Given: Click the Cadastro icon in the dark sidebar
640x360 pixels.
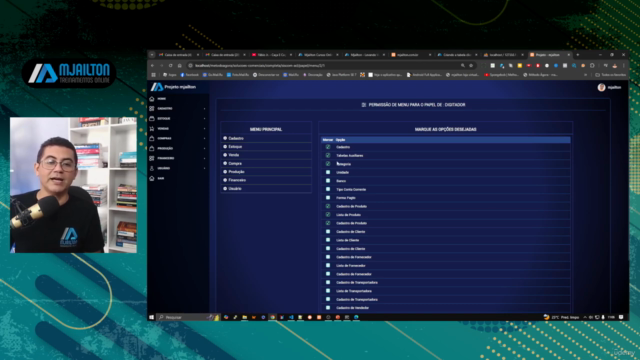Looking at the screenshot, I should pyautogui.click(x=152, y=109).
